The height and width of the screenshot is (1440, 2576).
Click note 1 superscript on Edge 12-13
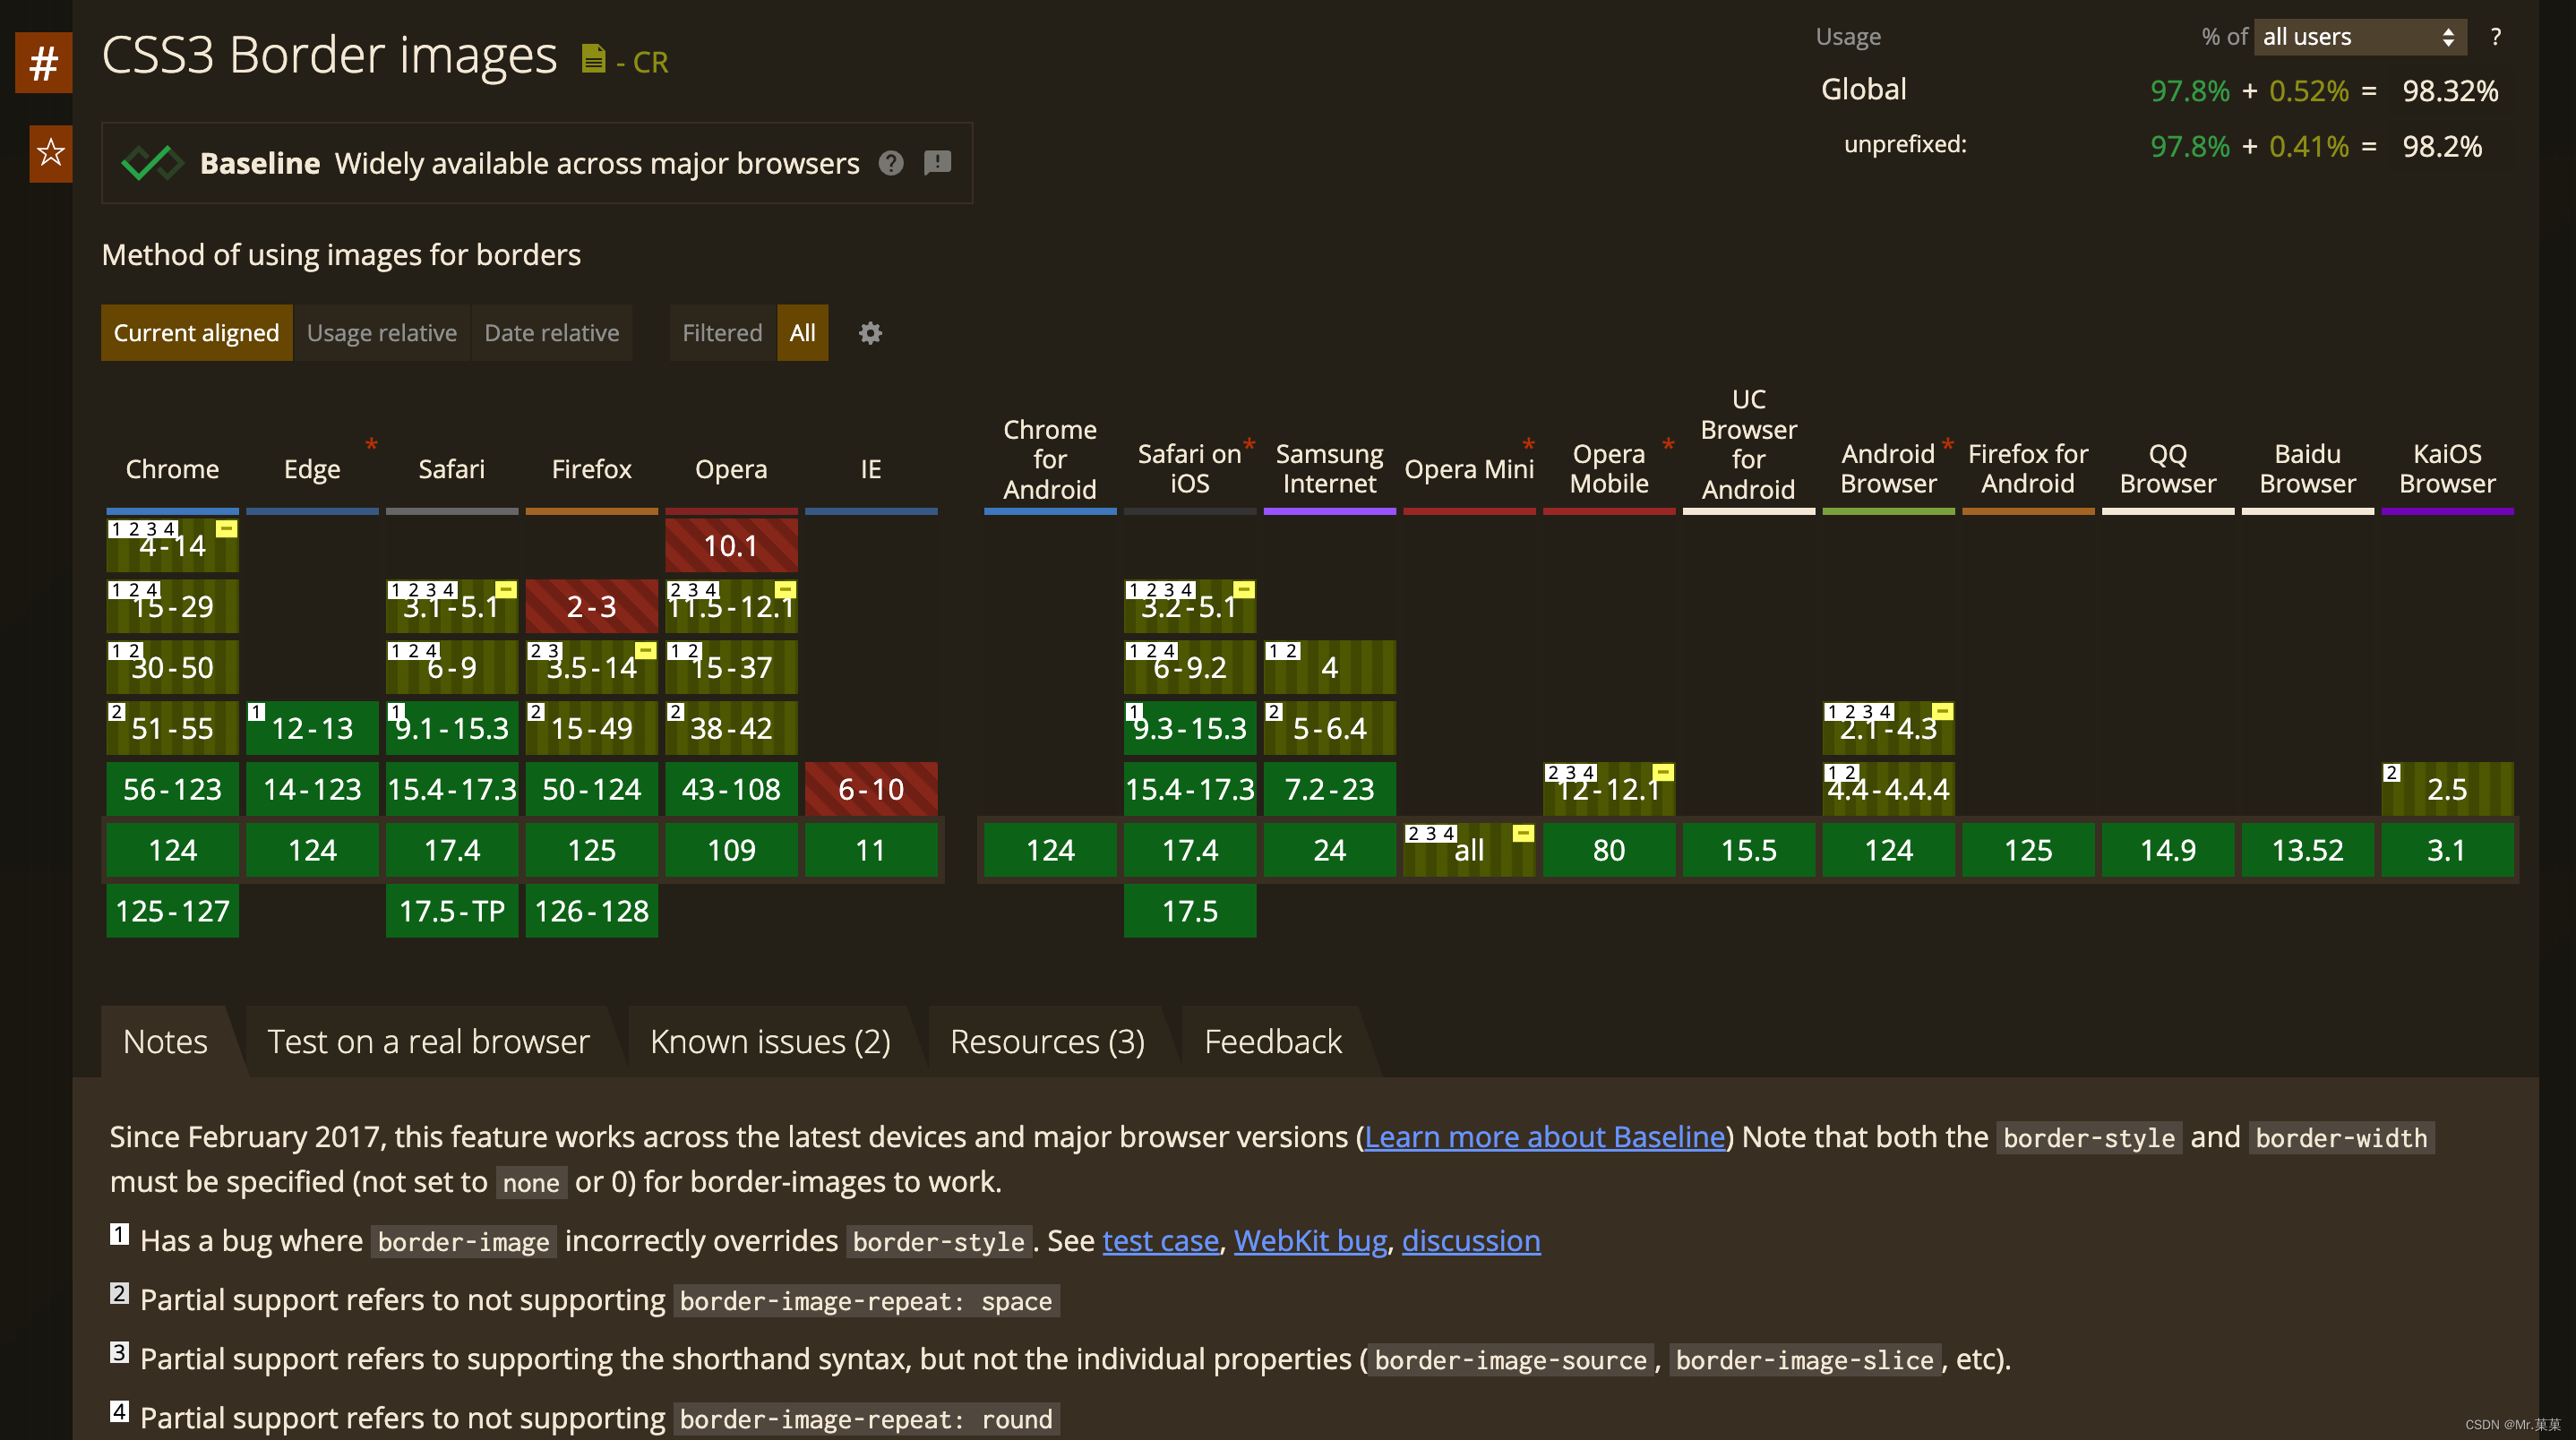pyautogui.click(x=256, y=712)
